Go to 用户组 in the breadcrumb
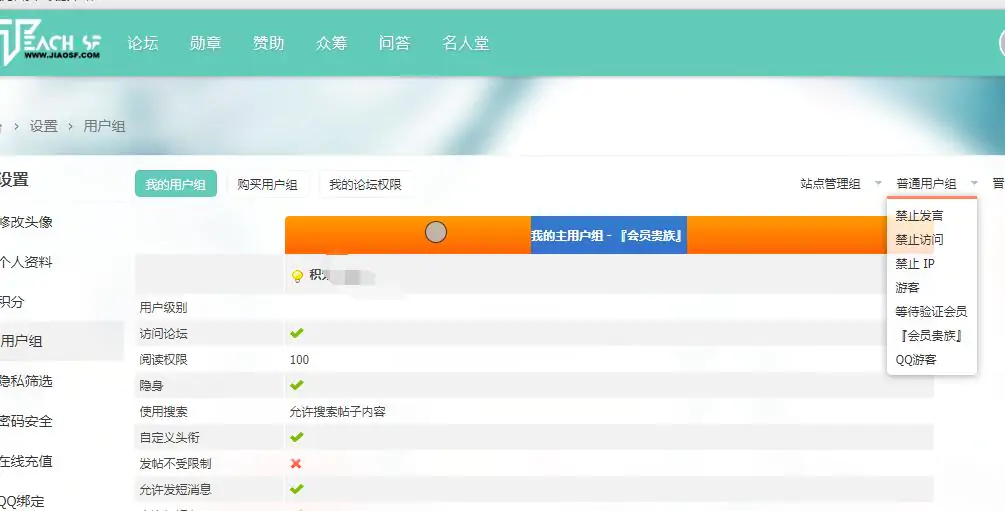The height and width of the screenshot is (511, 1005). [x=104, y=126]
